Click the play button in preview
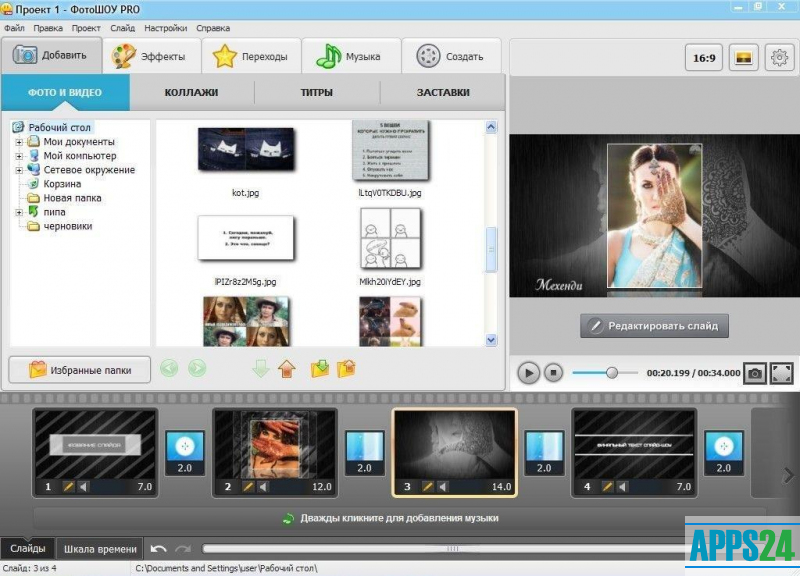 [x=528, y=373]
